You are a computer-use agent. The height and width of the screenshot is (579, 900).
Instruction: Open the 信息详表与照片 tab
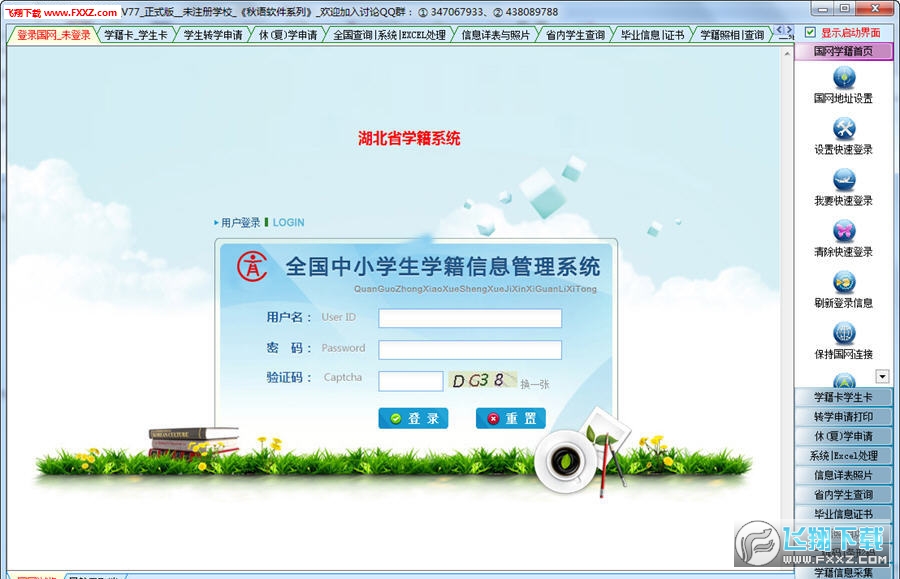(x=495, y=35)
